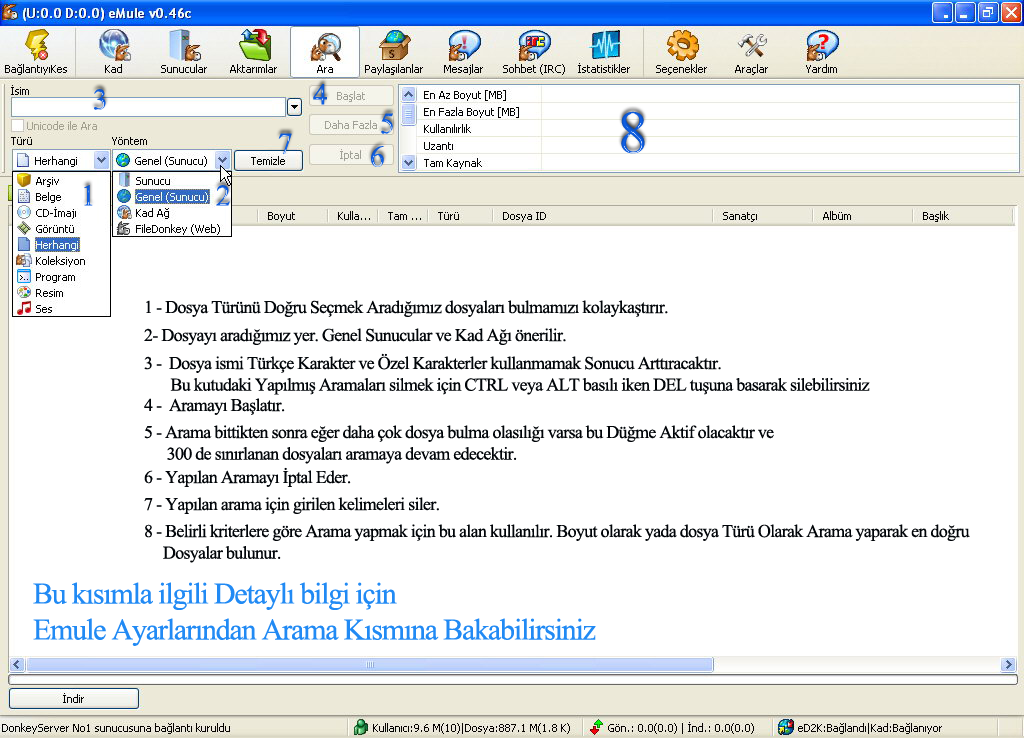Choose Program in file type list

(61, 277)
